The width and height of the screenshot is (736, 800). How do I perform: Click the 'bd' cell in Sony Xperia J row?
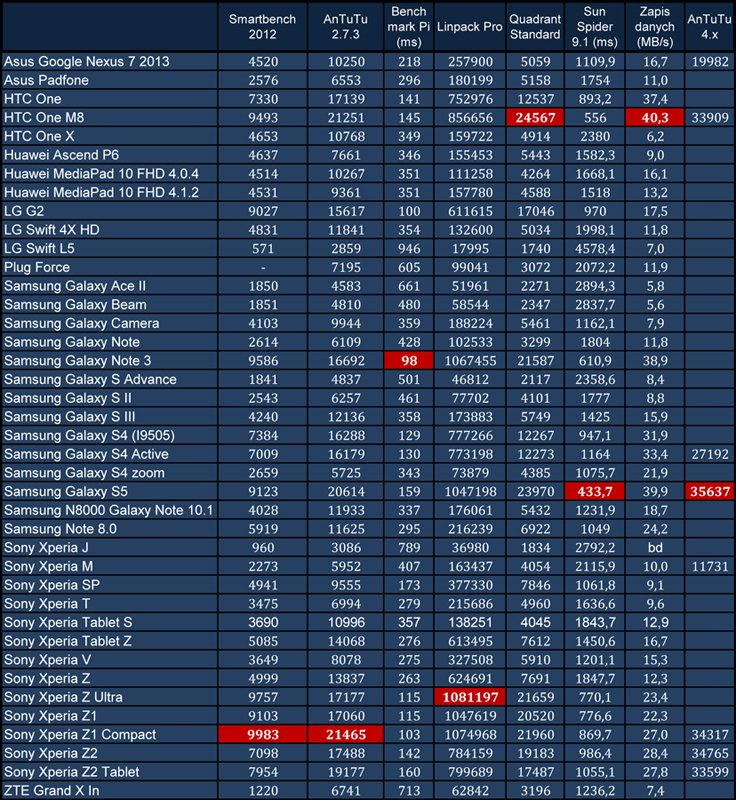tap(655, 548)
